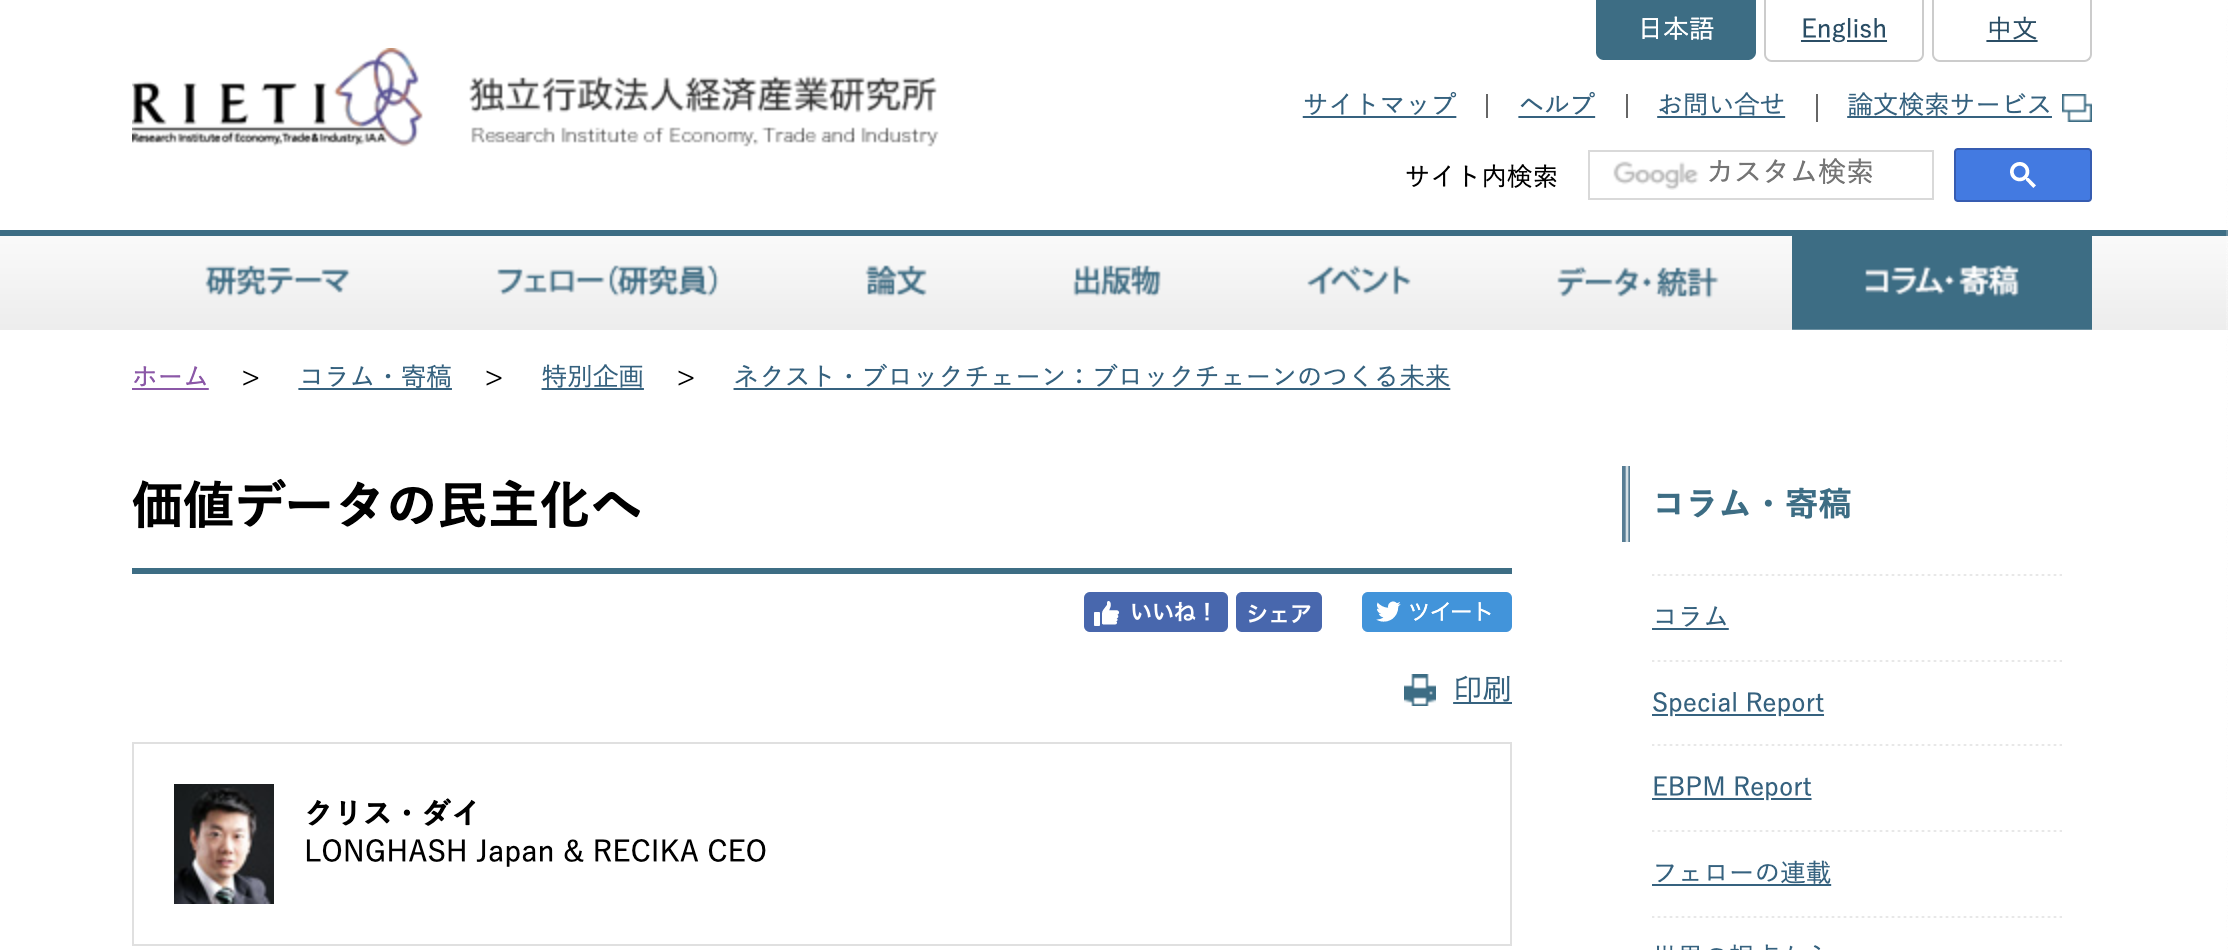
Task: Switch language to English
Action: click(1843, 29)
